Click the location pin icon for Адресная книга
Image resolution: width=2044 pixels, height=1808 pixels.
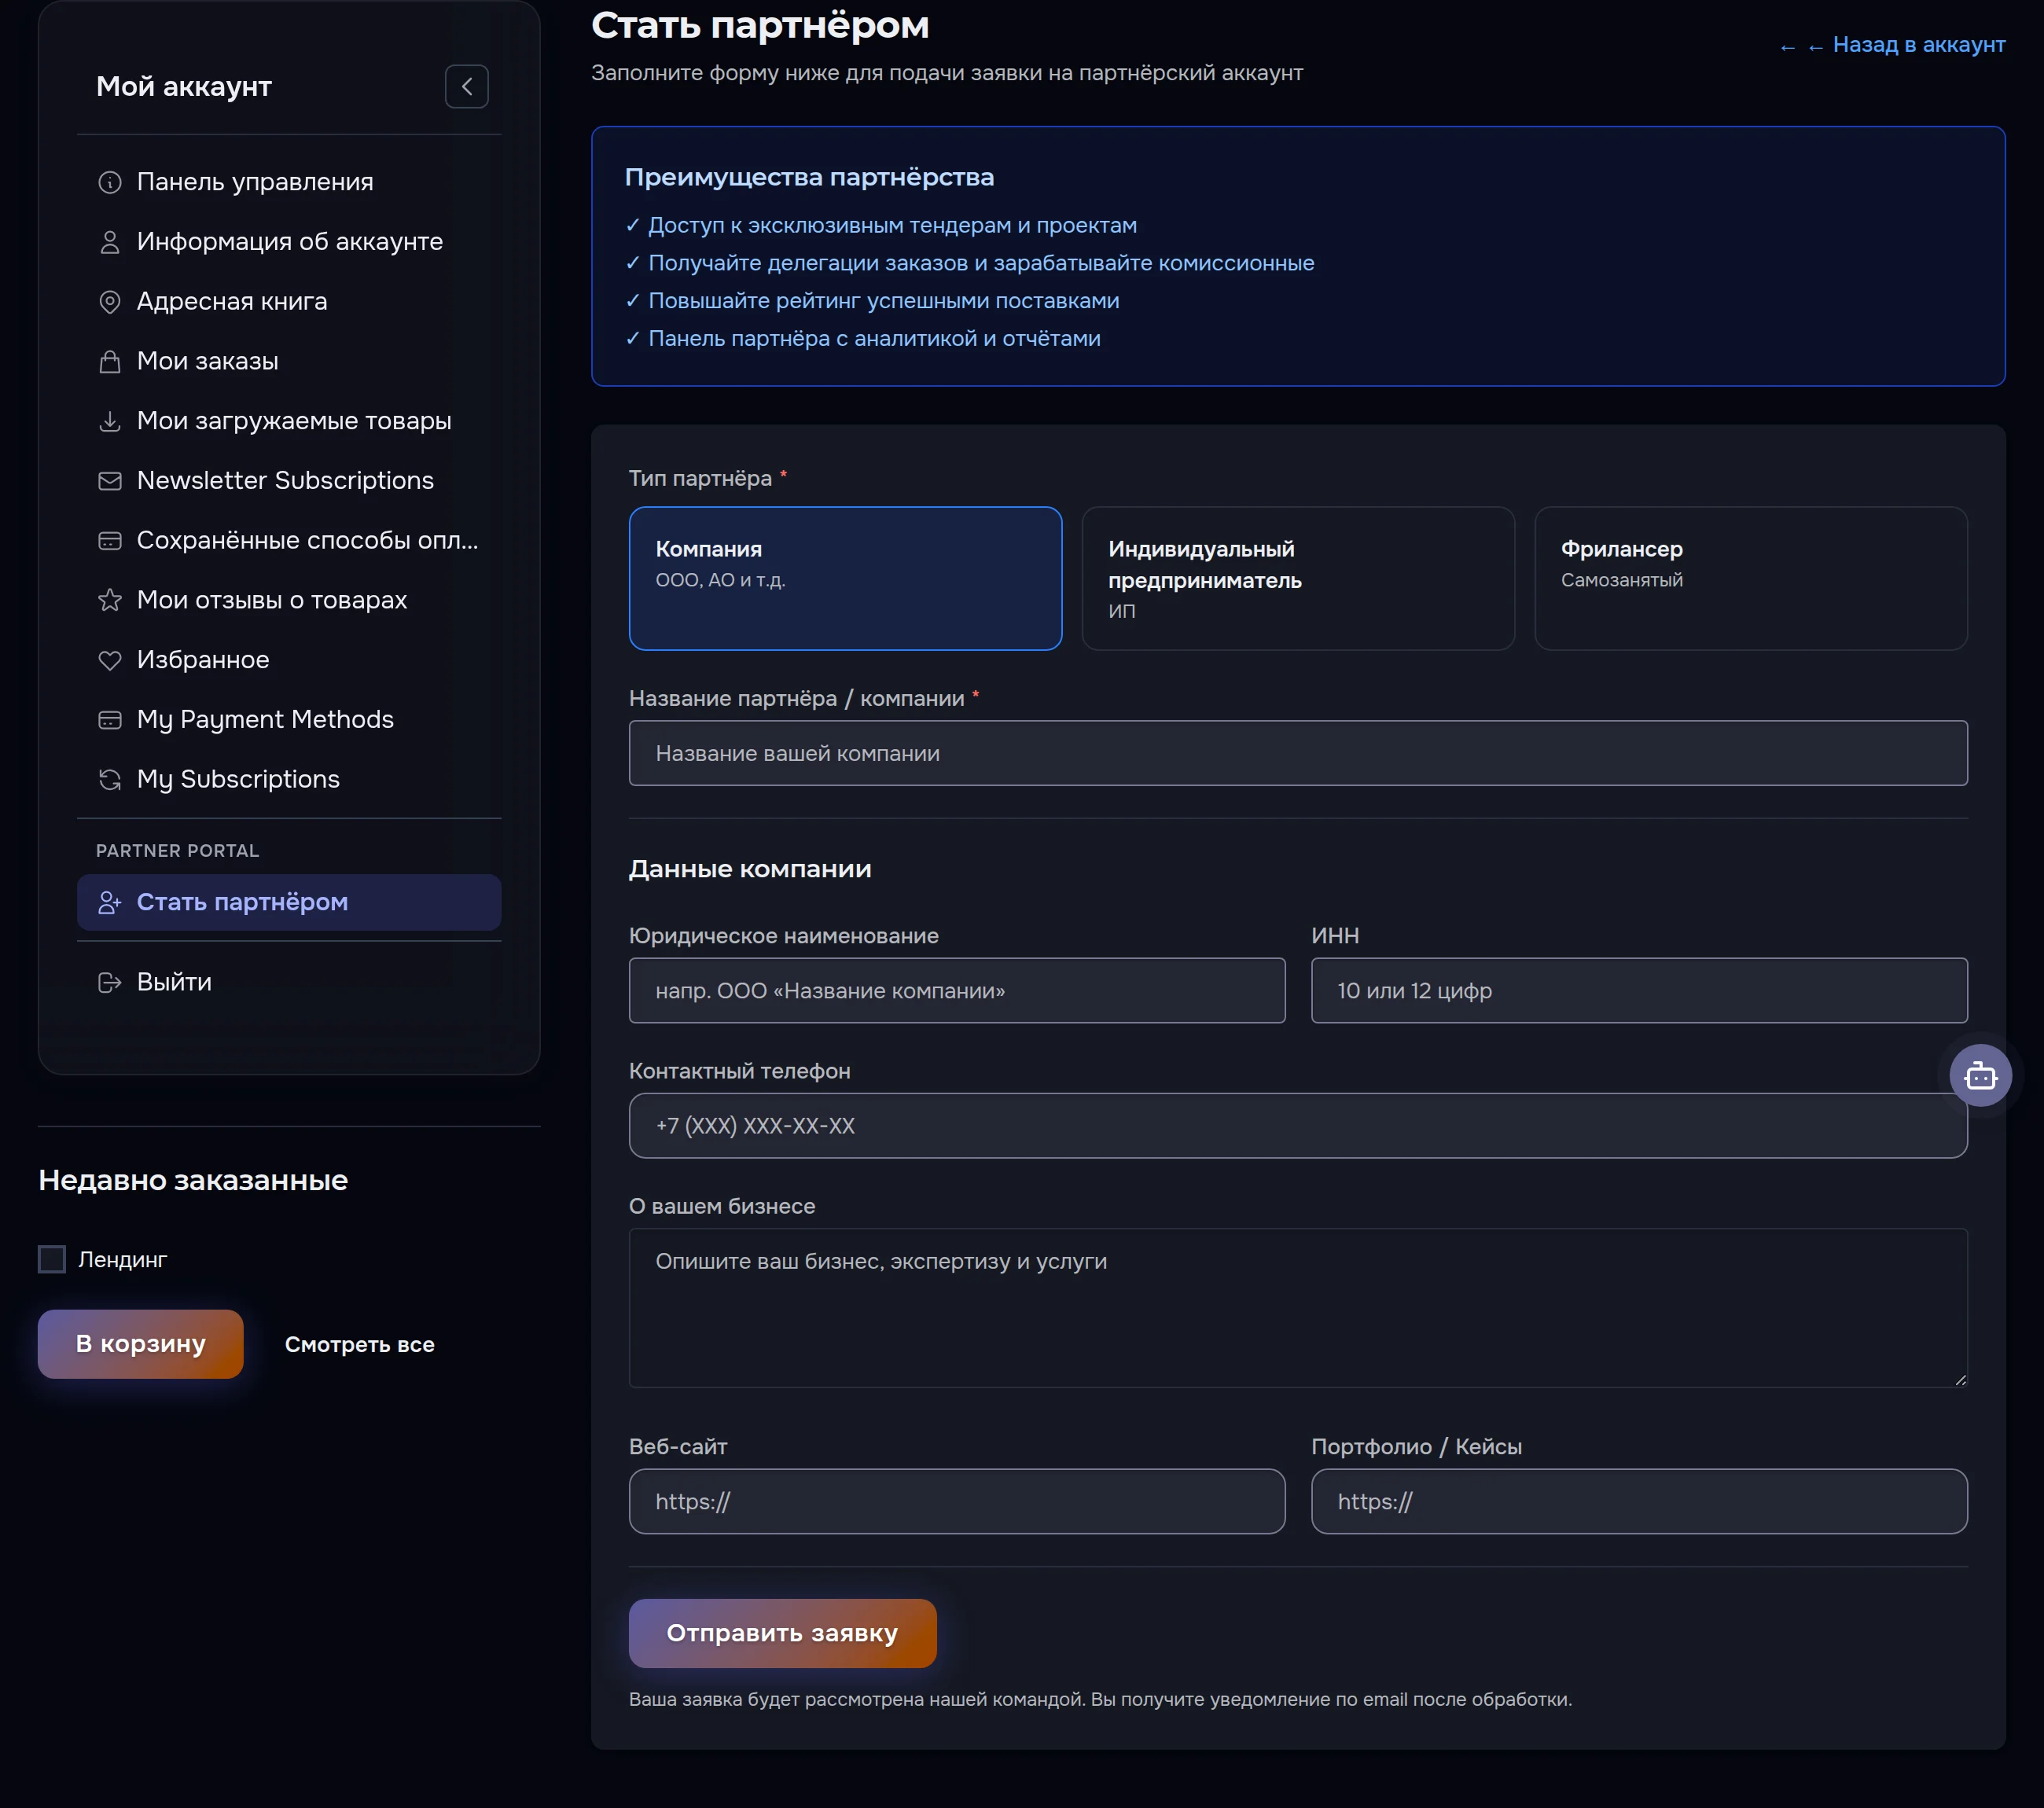click(110, 302)
